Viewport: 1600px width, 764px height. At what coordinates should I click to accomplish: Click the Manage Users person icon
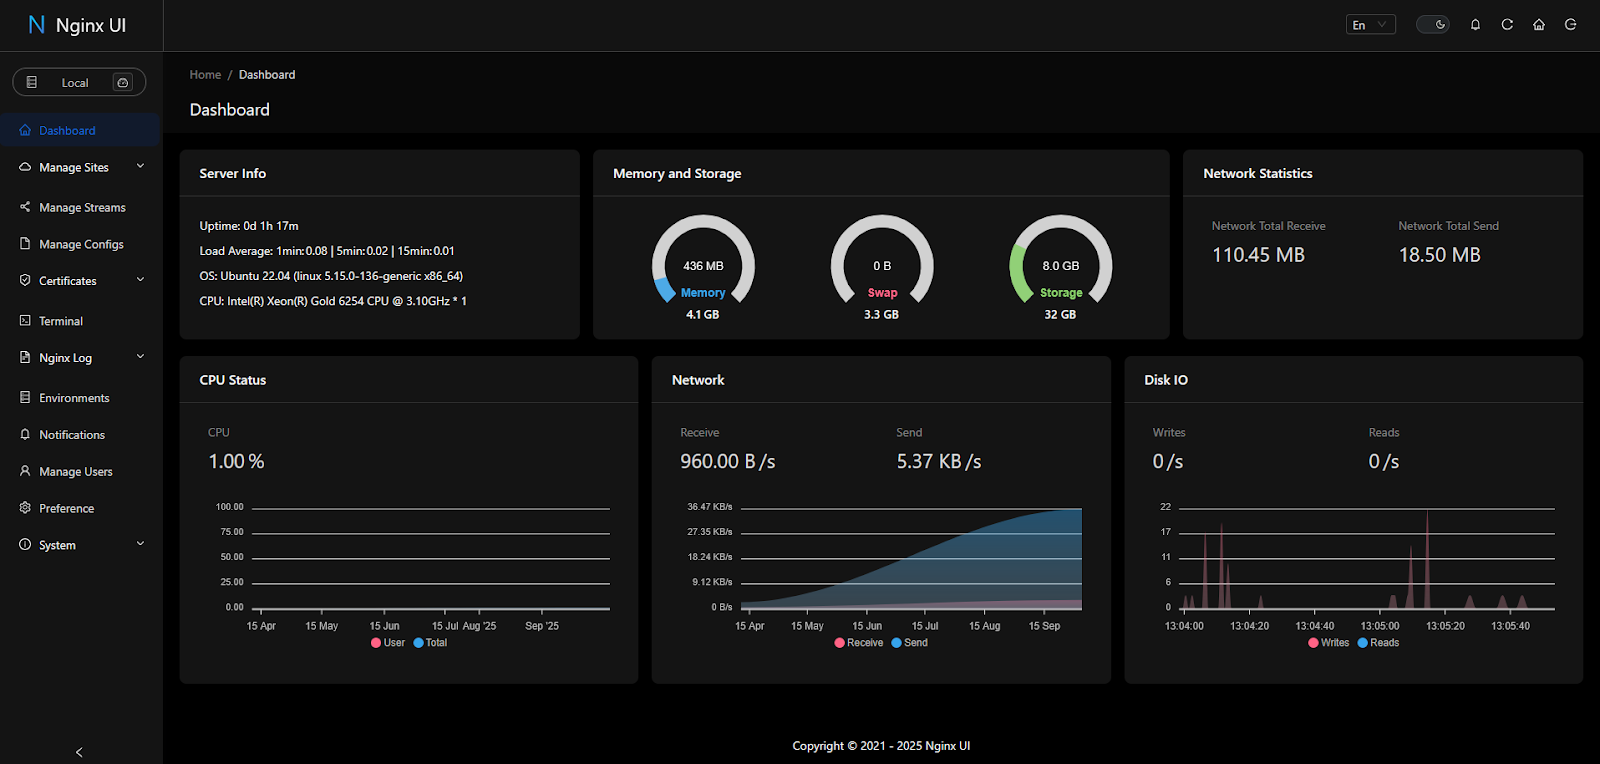pos(25,471)
